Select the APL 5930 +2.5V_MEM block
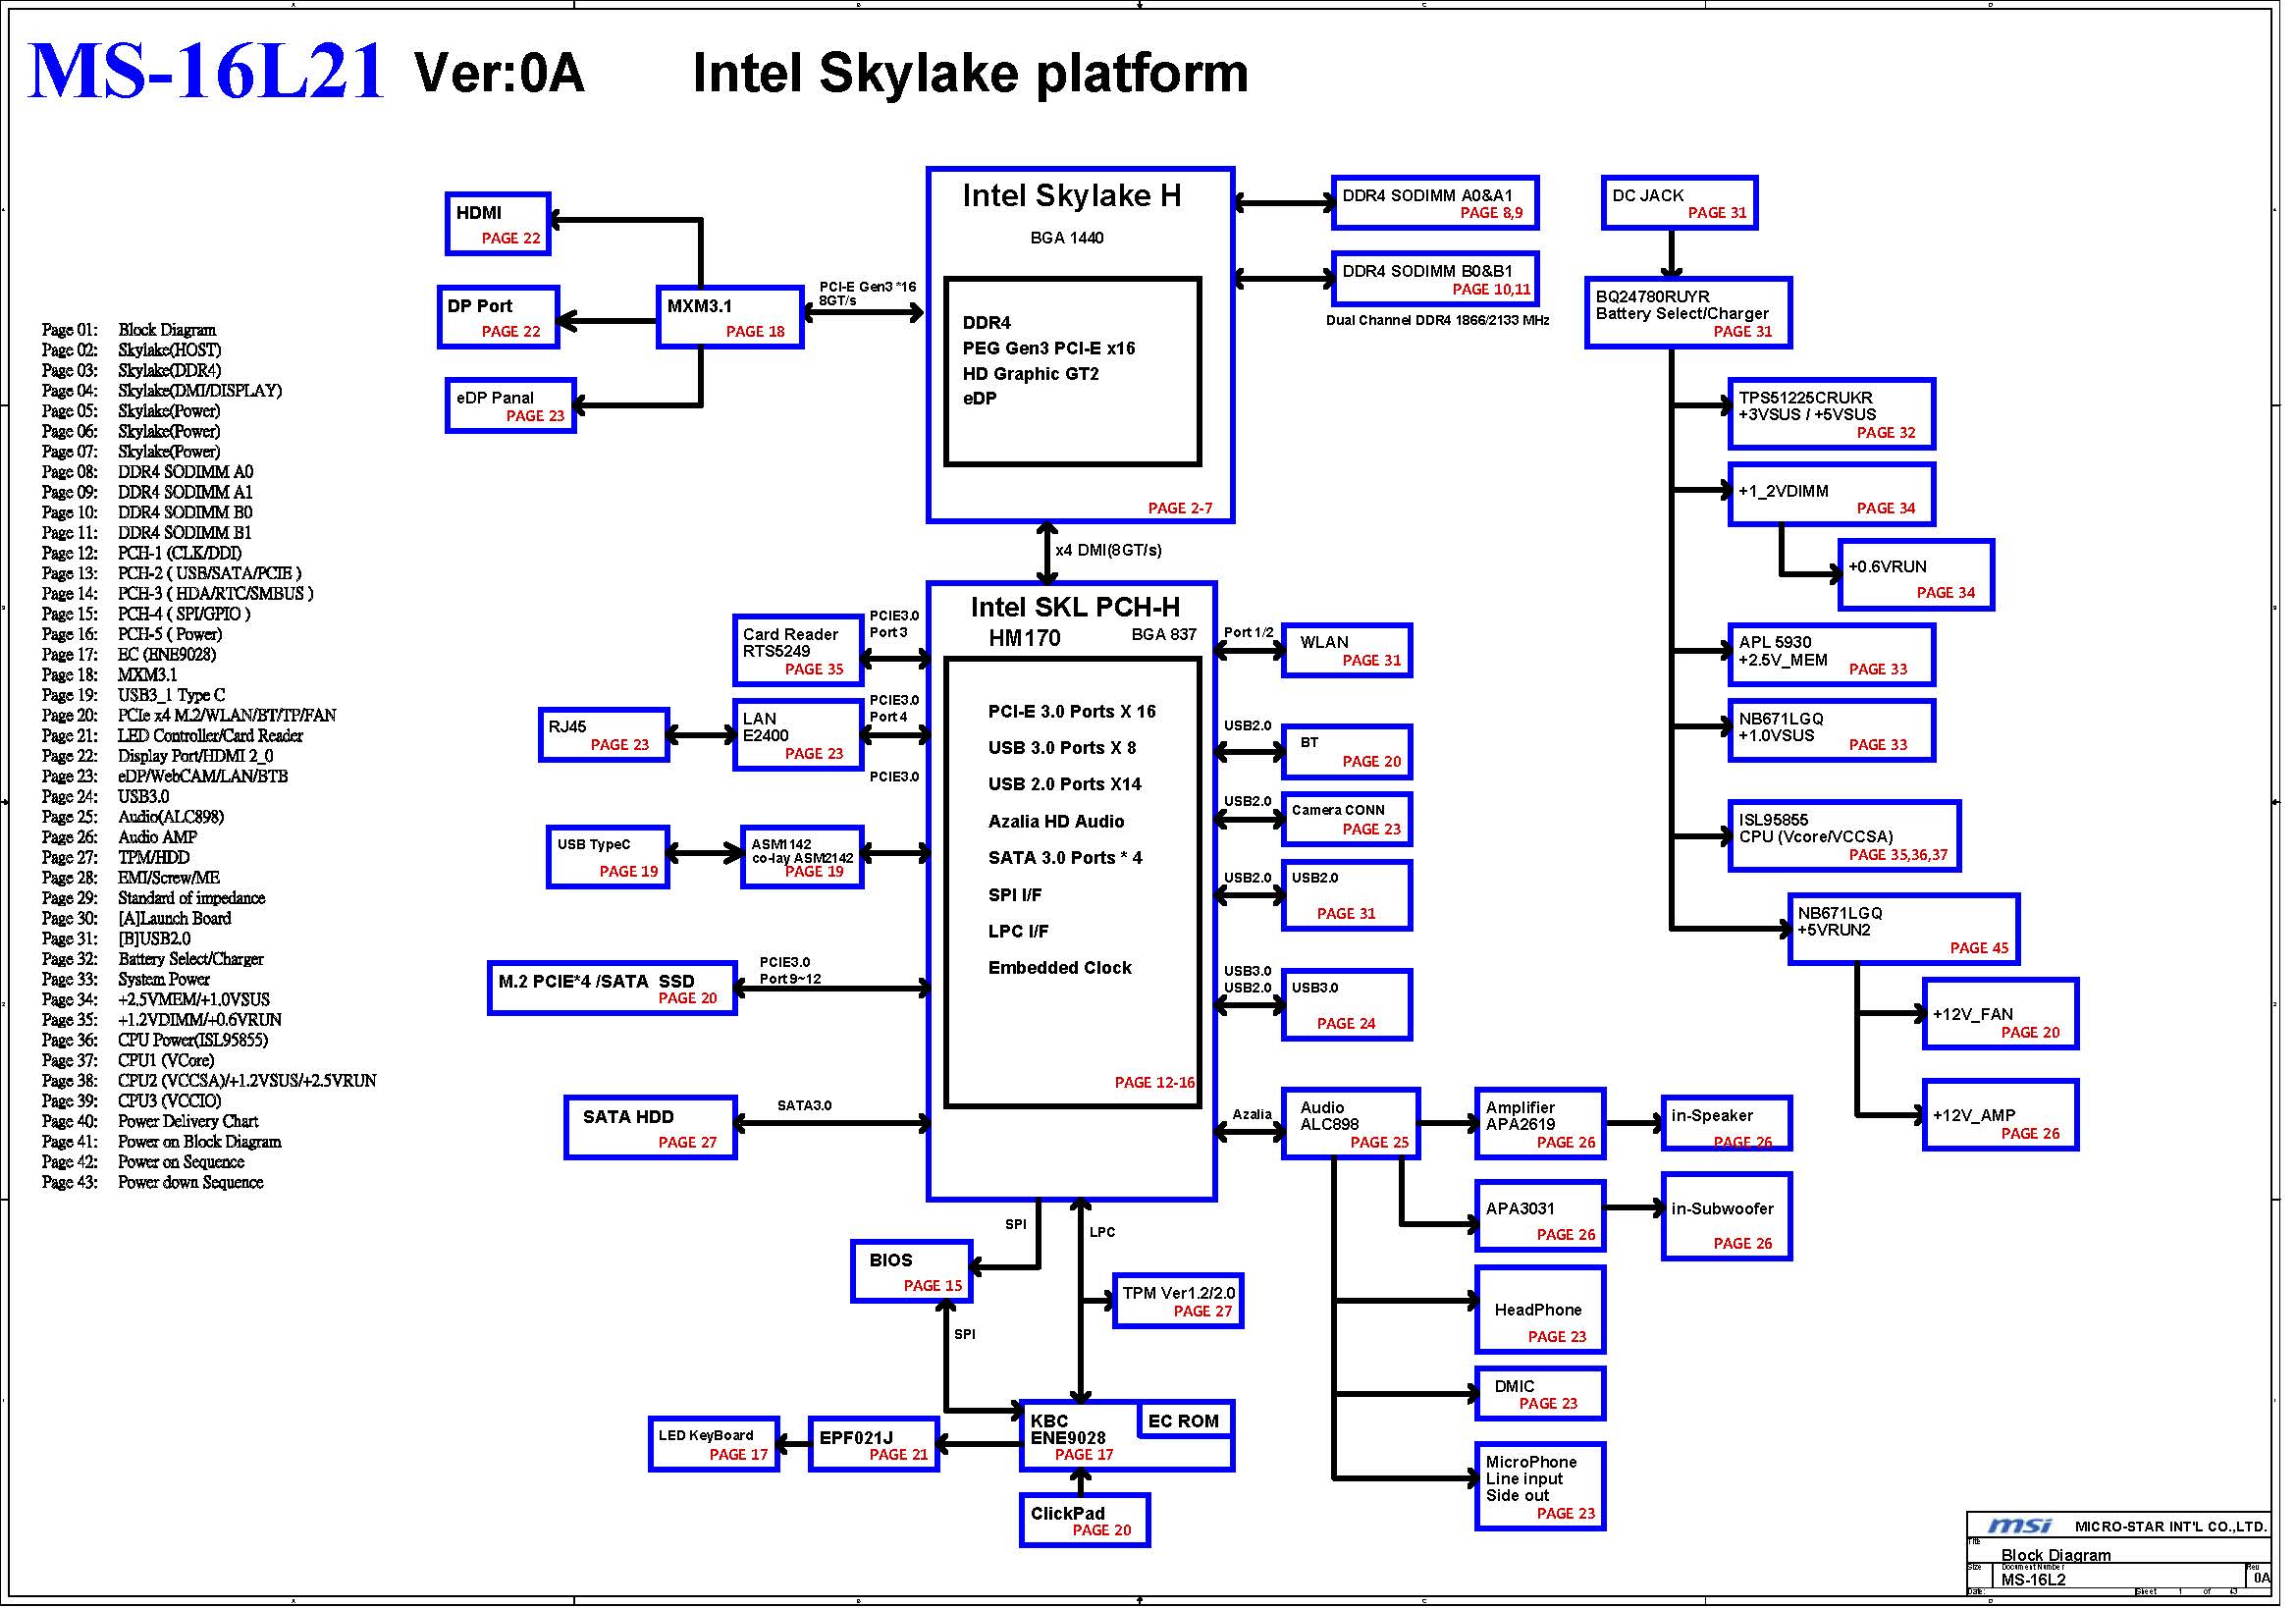 [1831, 655]
